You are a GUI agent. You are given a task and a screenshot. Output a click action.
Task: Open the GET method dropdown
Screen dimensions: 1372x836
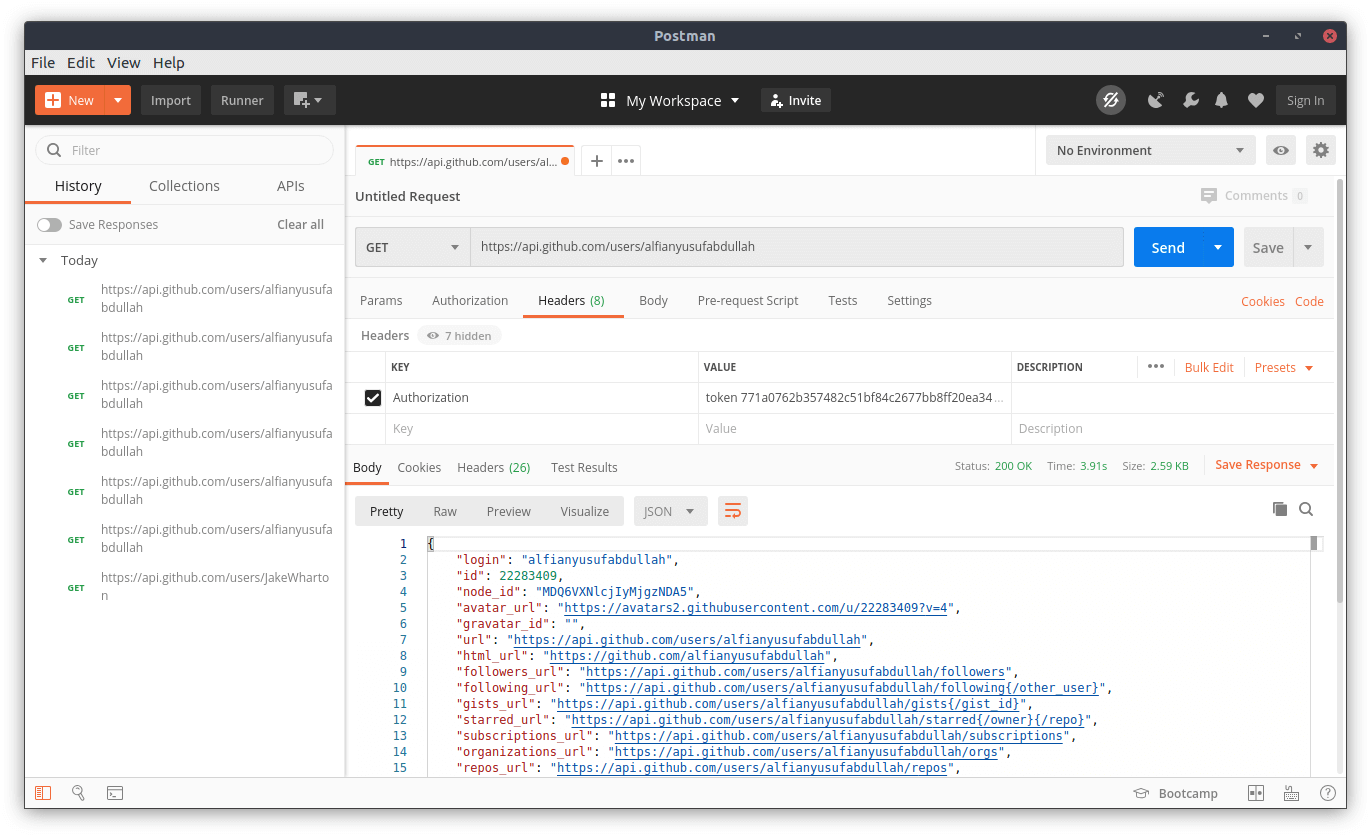coord(412,247)
